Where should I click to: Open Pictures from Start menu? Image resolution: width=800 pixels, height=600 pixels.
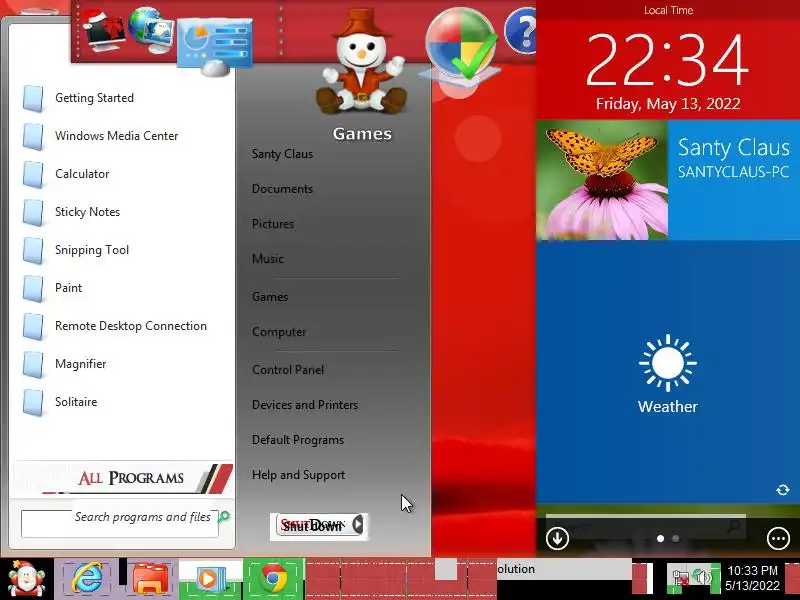(273, 224)
